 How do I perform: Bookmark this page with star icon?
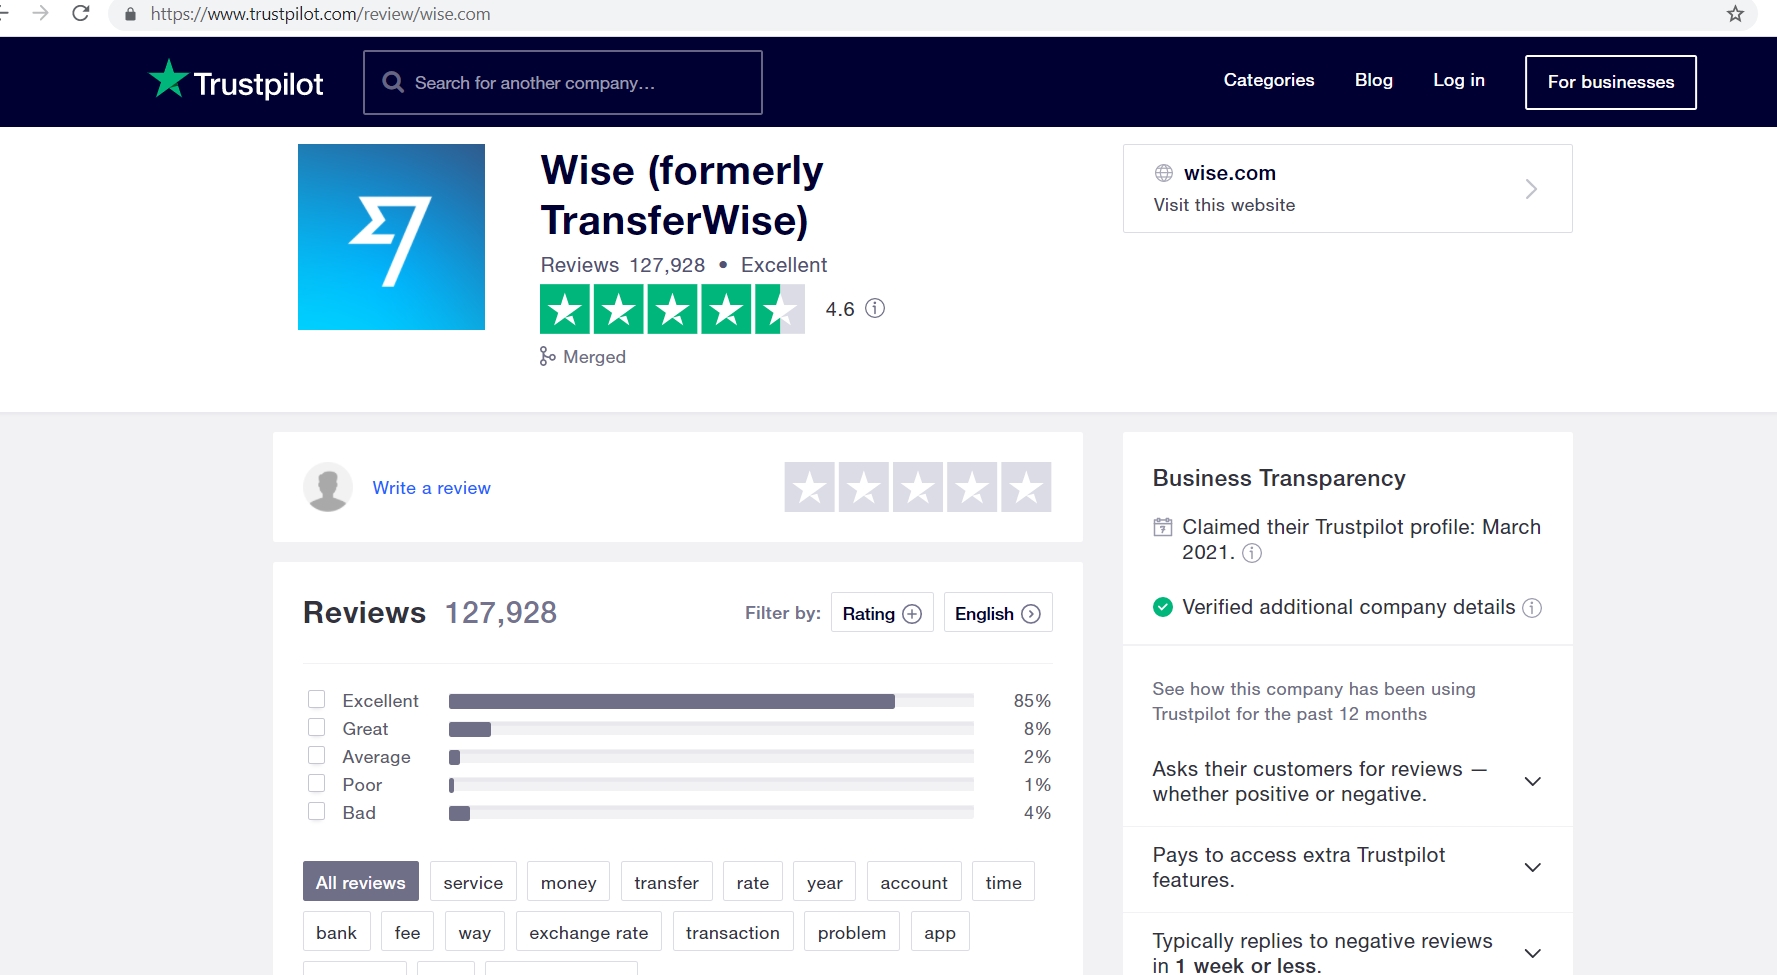(x=1735, y=14)
